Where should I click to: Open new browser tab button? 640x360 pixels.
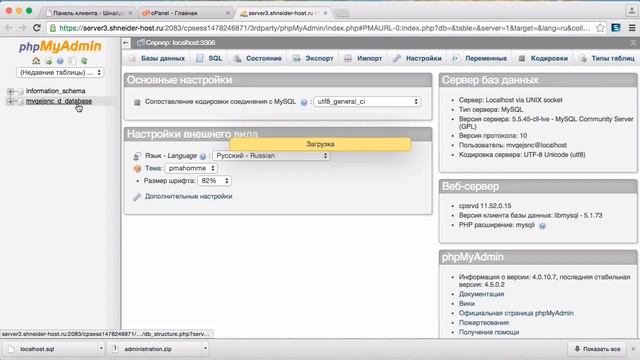(342, 13)
